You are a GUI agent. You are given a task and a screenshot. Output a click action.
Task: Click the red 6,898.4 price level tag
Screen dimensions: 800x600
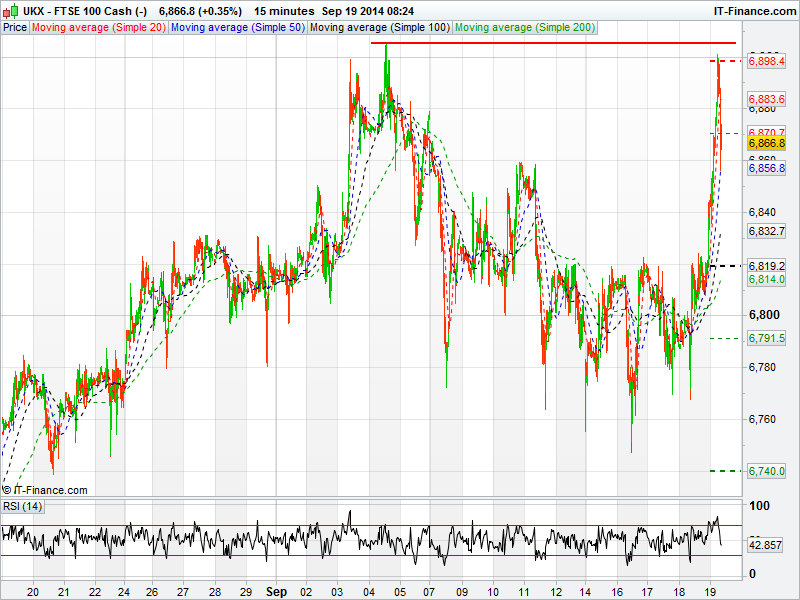point(767,62)
